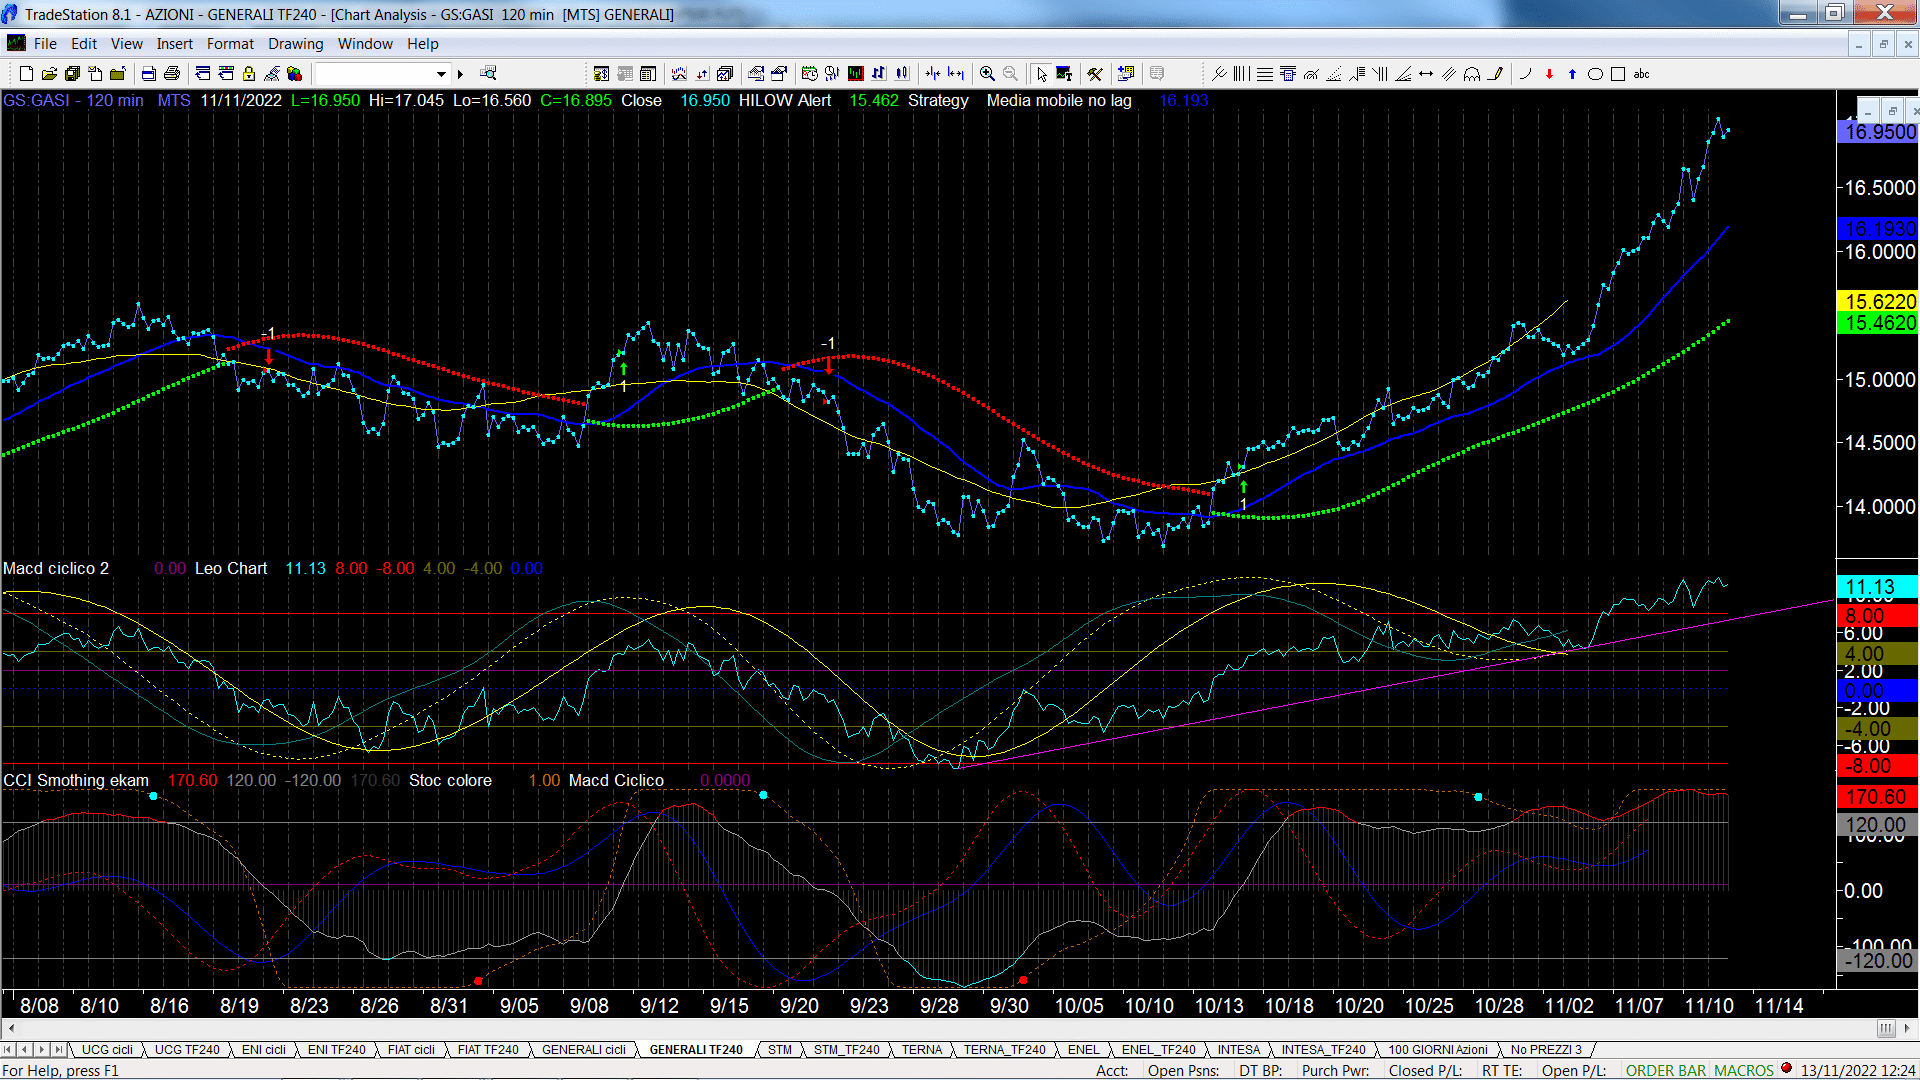The height and width of the screenshot is (1080, 1920).
Task: Switch to the 100 GIORNI Azioni tab
Action: (1438, 1049)
